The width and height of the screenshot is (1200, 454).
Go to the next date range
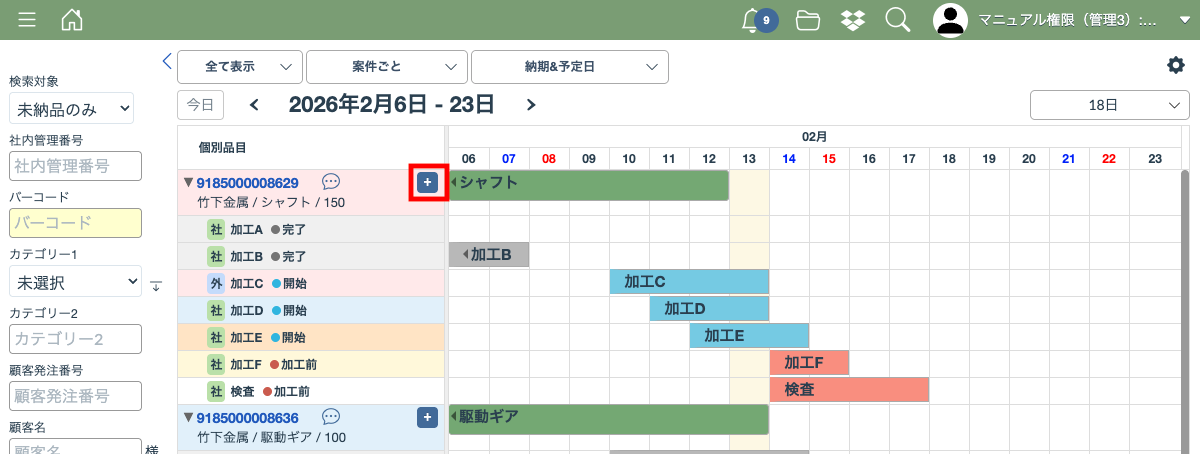click(x=531, y=105)
